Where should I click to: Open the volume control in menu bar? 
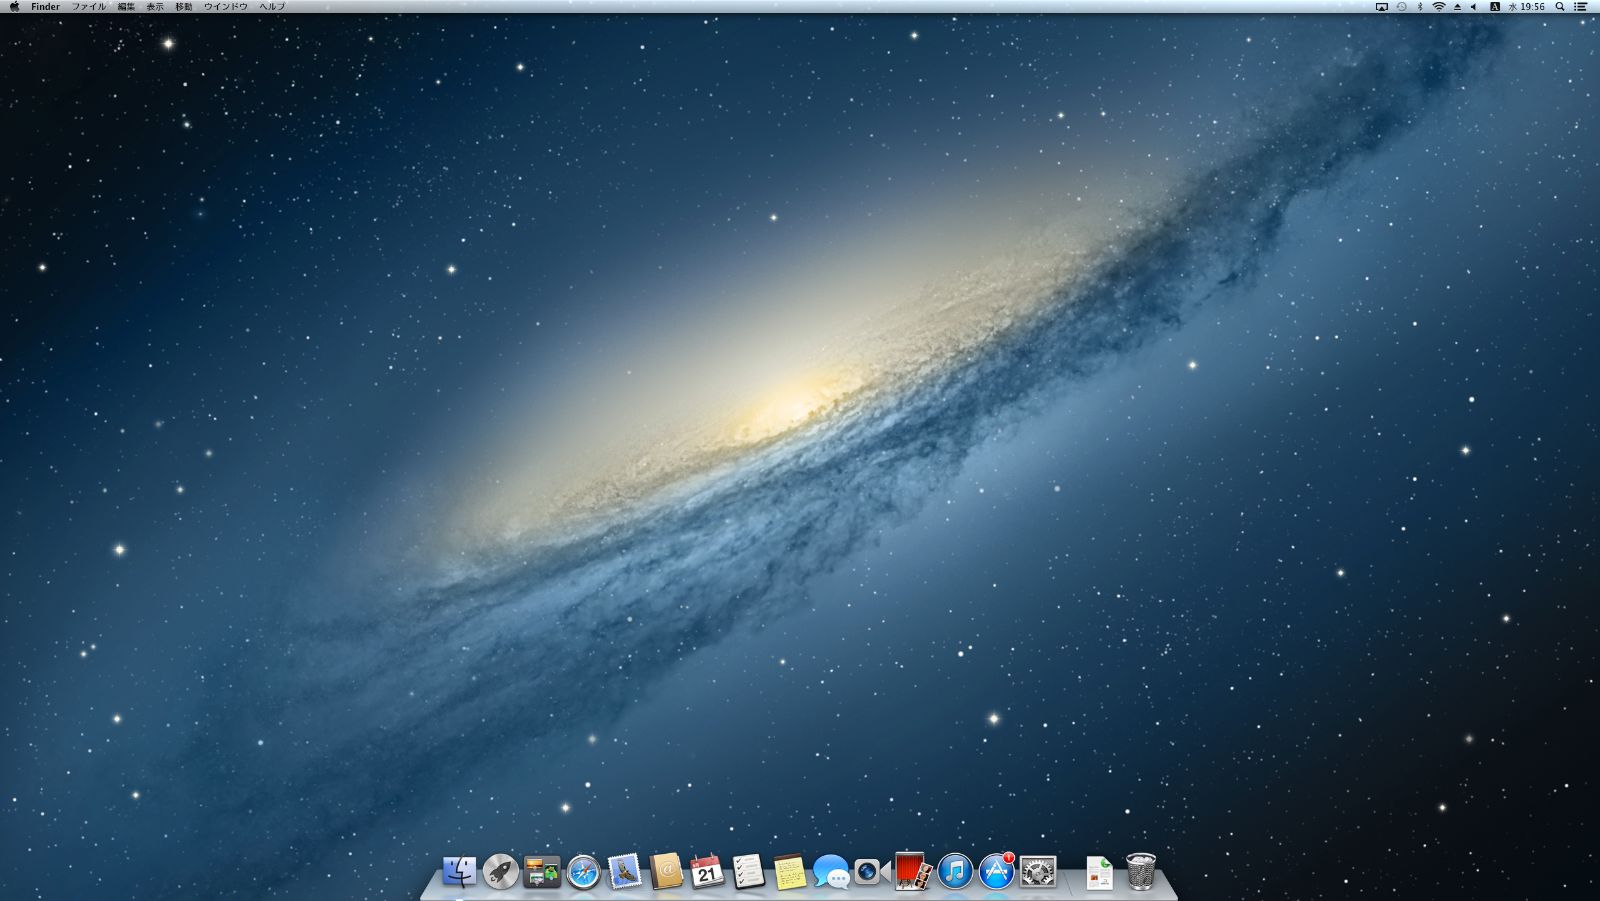tap(1474, 6)
